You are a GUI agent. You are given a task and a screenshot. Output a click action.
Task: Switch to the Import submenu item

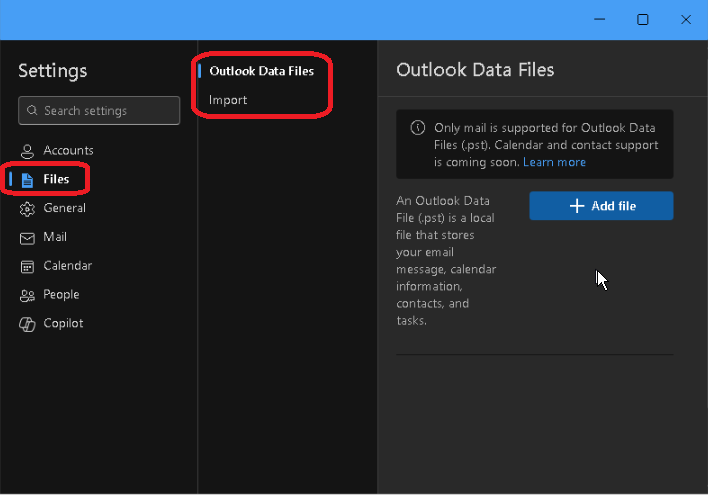228,100
